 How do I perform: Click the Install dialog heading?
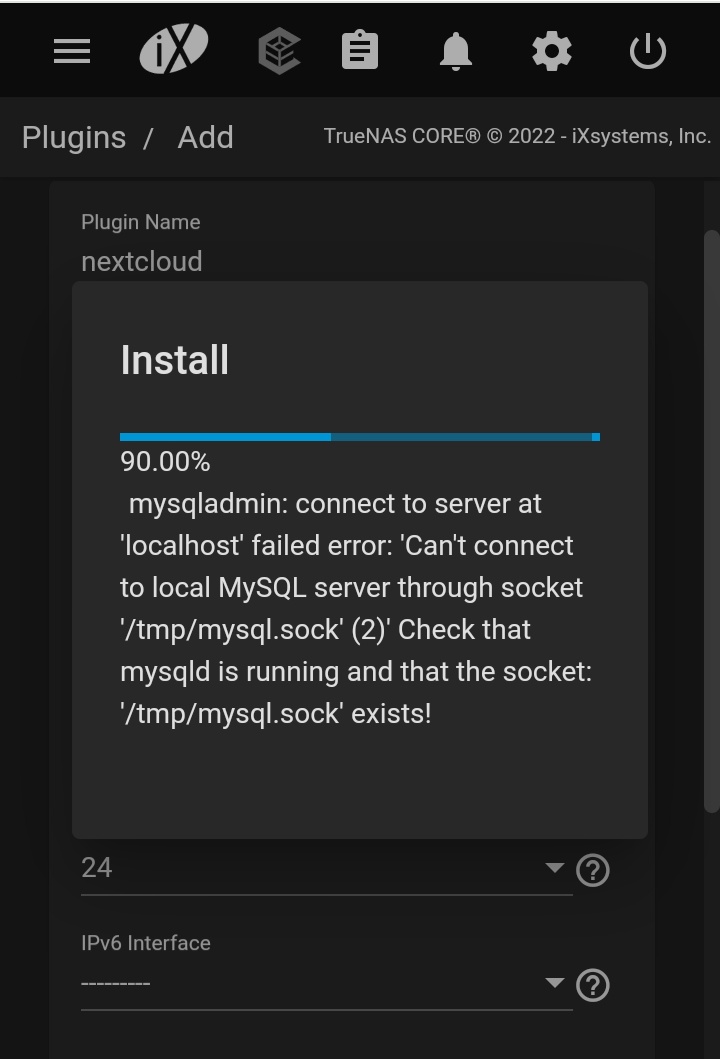click(174, 359)
